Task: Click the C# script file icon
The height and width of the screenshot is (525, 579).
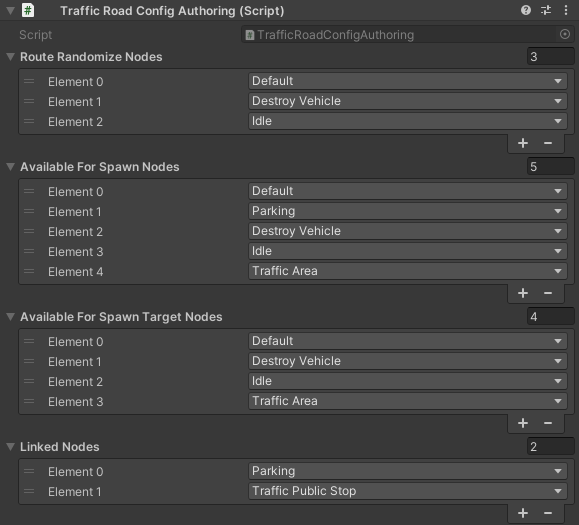Action: pyautogui.click(x=28, y=10)
